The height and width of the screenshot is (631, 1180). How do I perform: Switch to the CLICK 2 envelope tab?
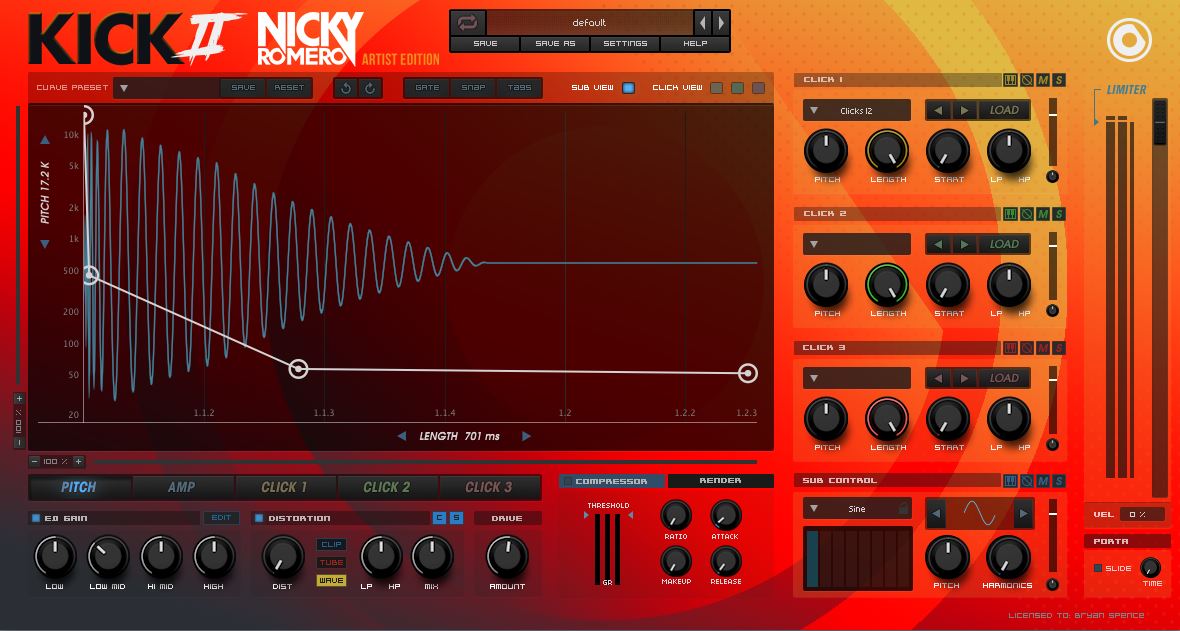coord(387,487)
